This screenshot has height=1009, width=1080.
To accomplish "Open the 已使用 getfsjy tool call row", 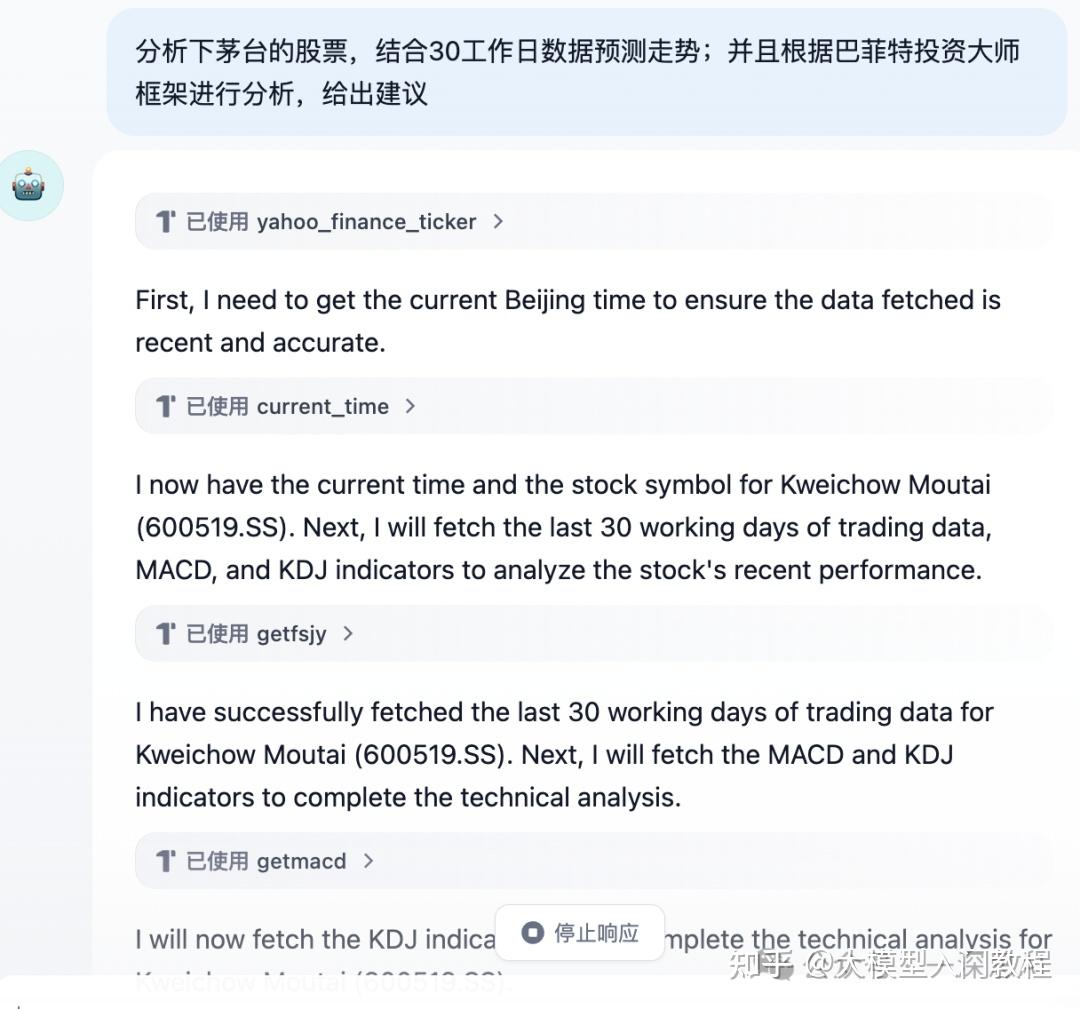I will (x=594, y=634).
